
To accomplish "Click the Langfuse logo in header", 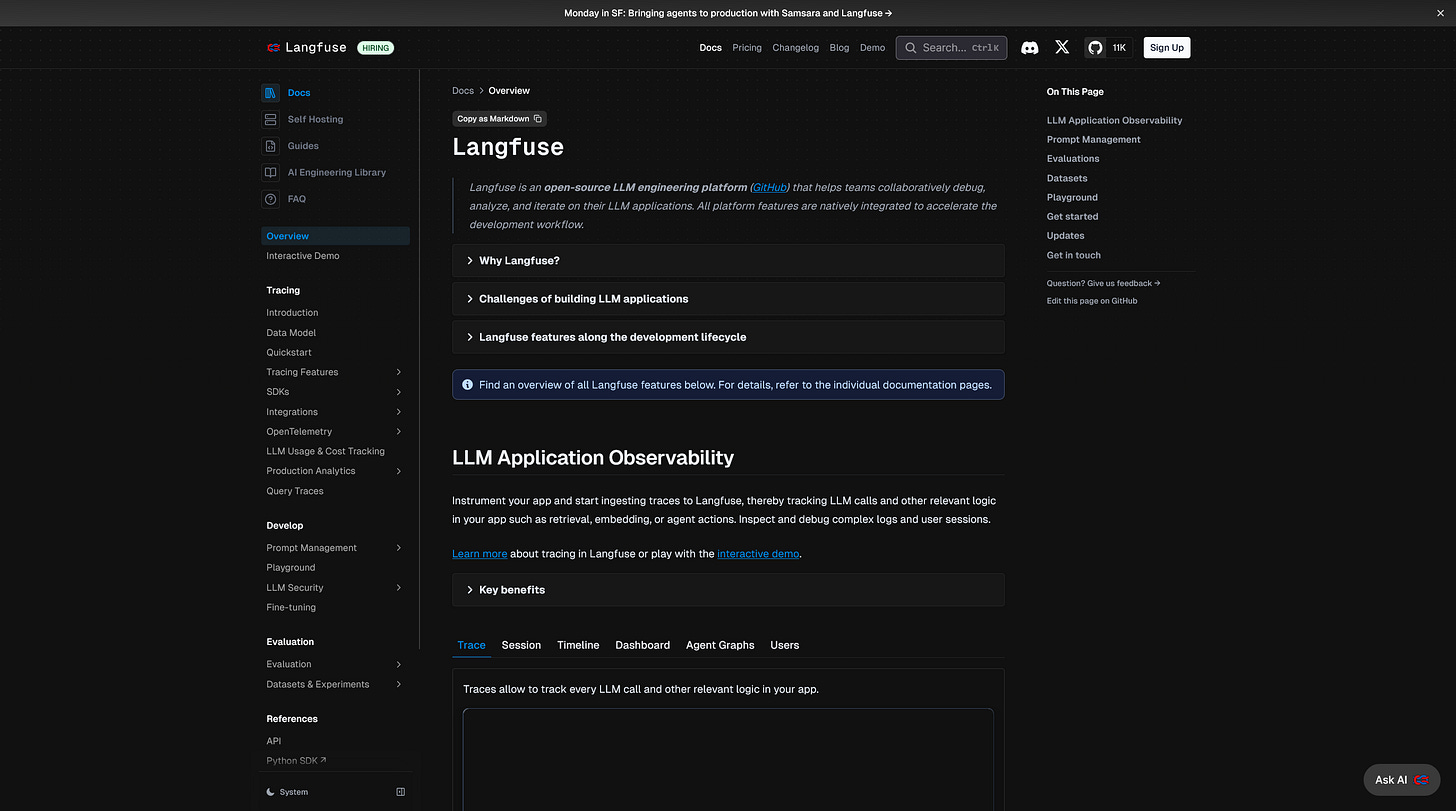I will (306, 47).
